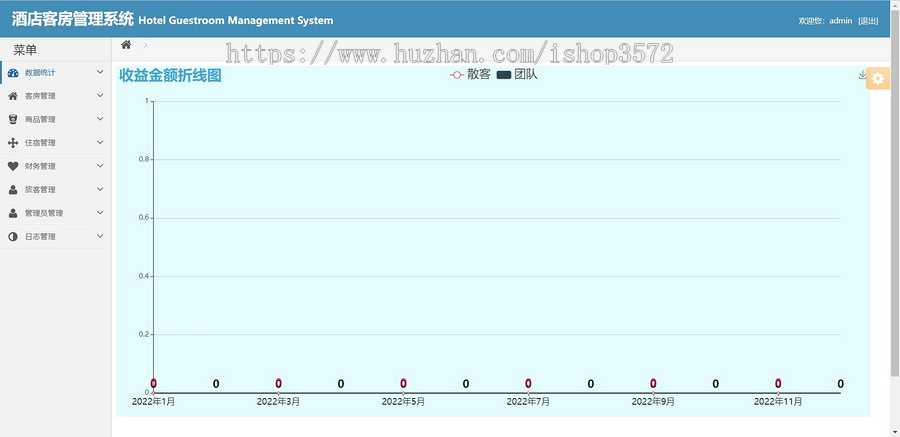The width and height of the screenshot is (900, 437).
Task: Expand the 数据统计 chevron
Action: point(100,72)
